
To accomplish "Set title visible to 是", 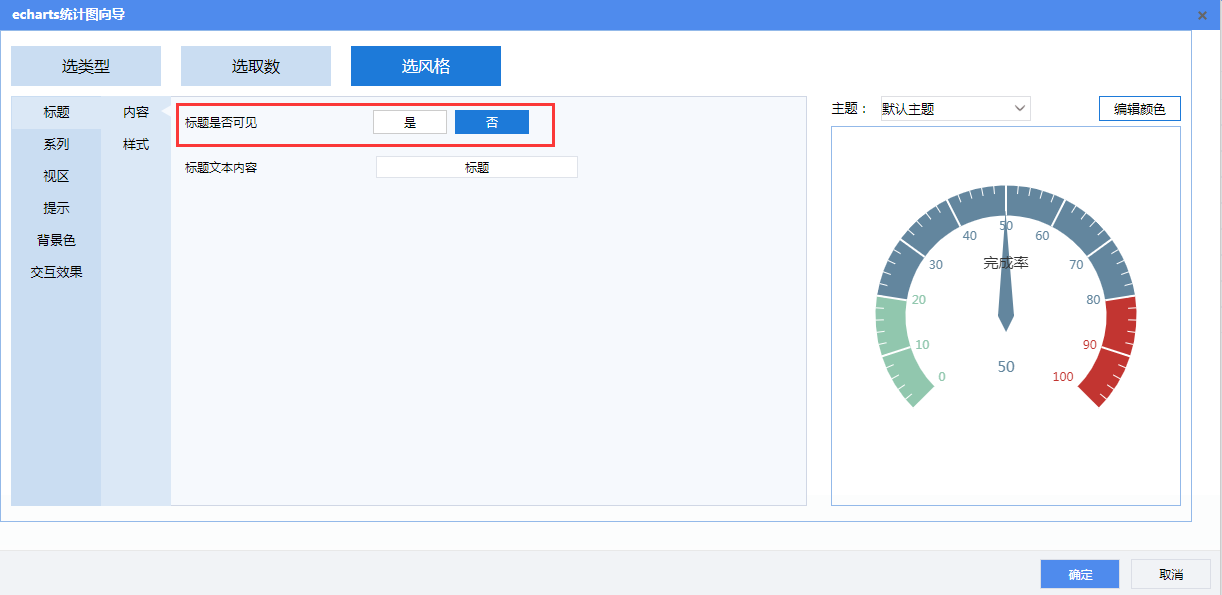I will [410, 122].
